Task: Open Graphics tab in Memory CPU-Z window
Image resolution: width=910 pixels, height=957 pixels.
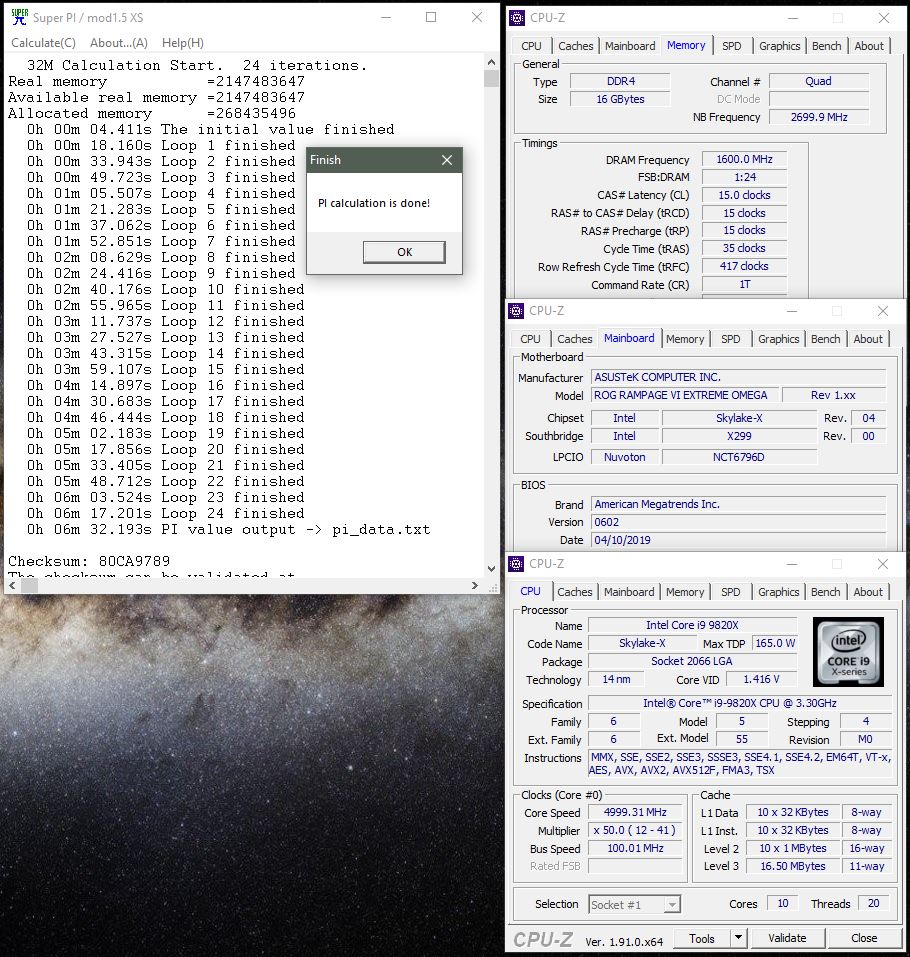Action: point(779,46)
